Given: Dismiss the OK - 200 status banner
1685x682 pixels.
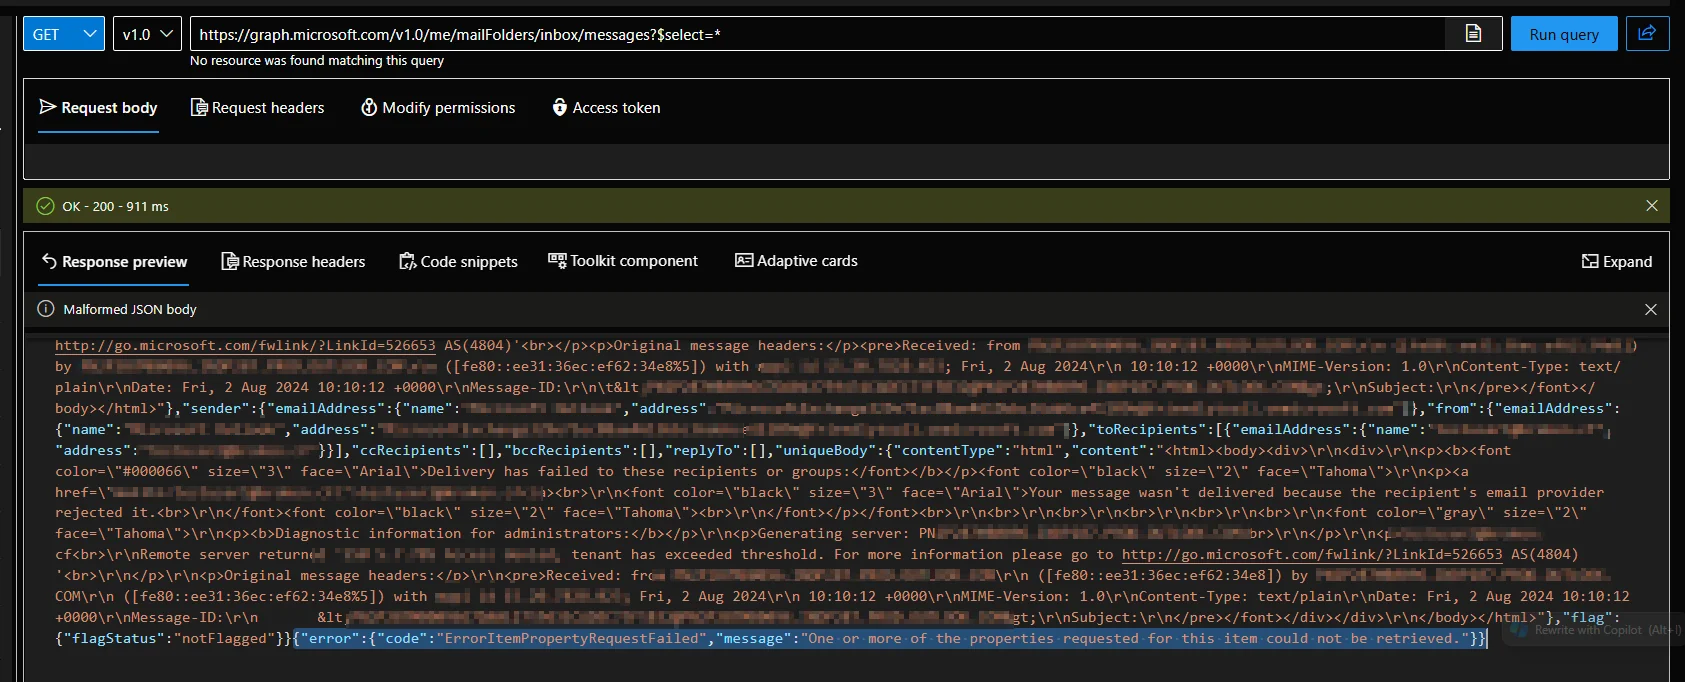Looking at the screenshot, I should (x=1652, y=206).
